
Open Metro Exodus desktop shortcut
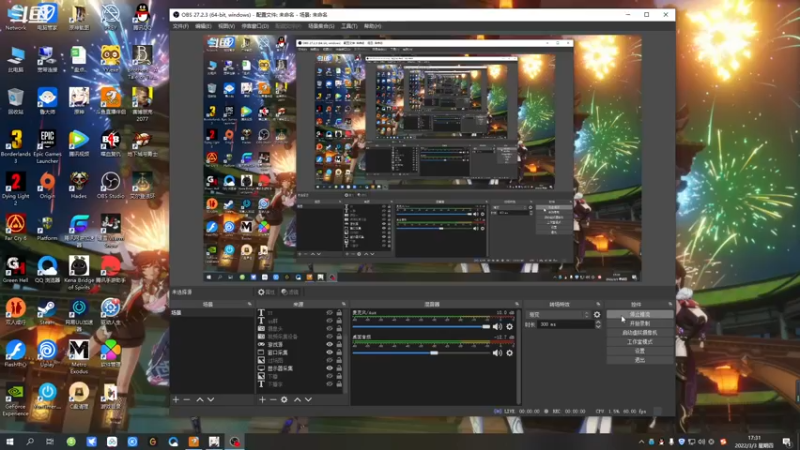79,357
